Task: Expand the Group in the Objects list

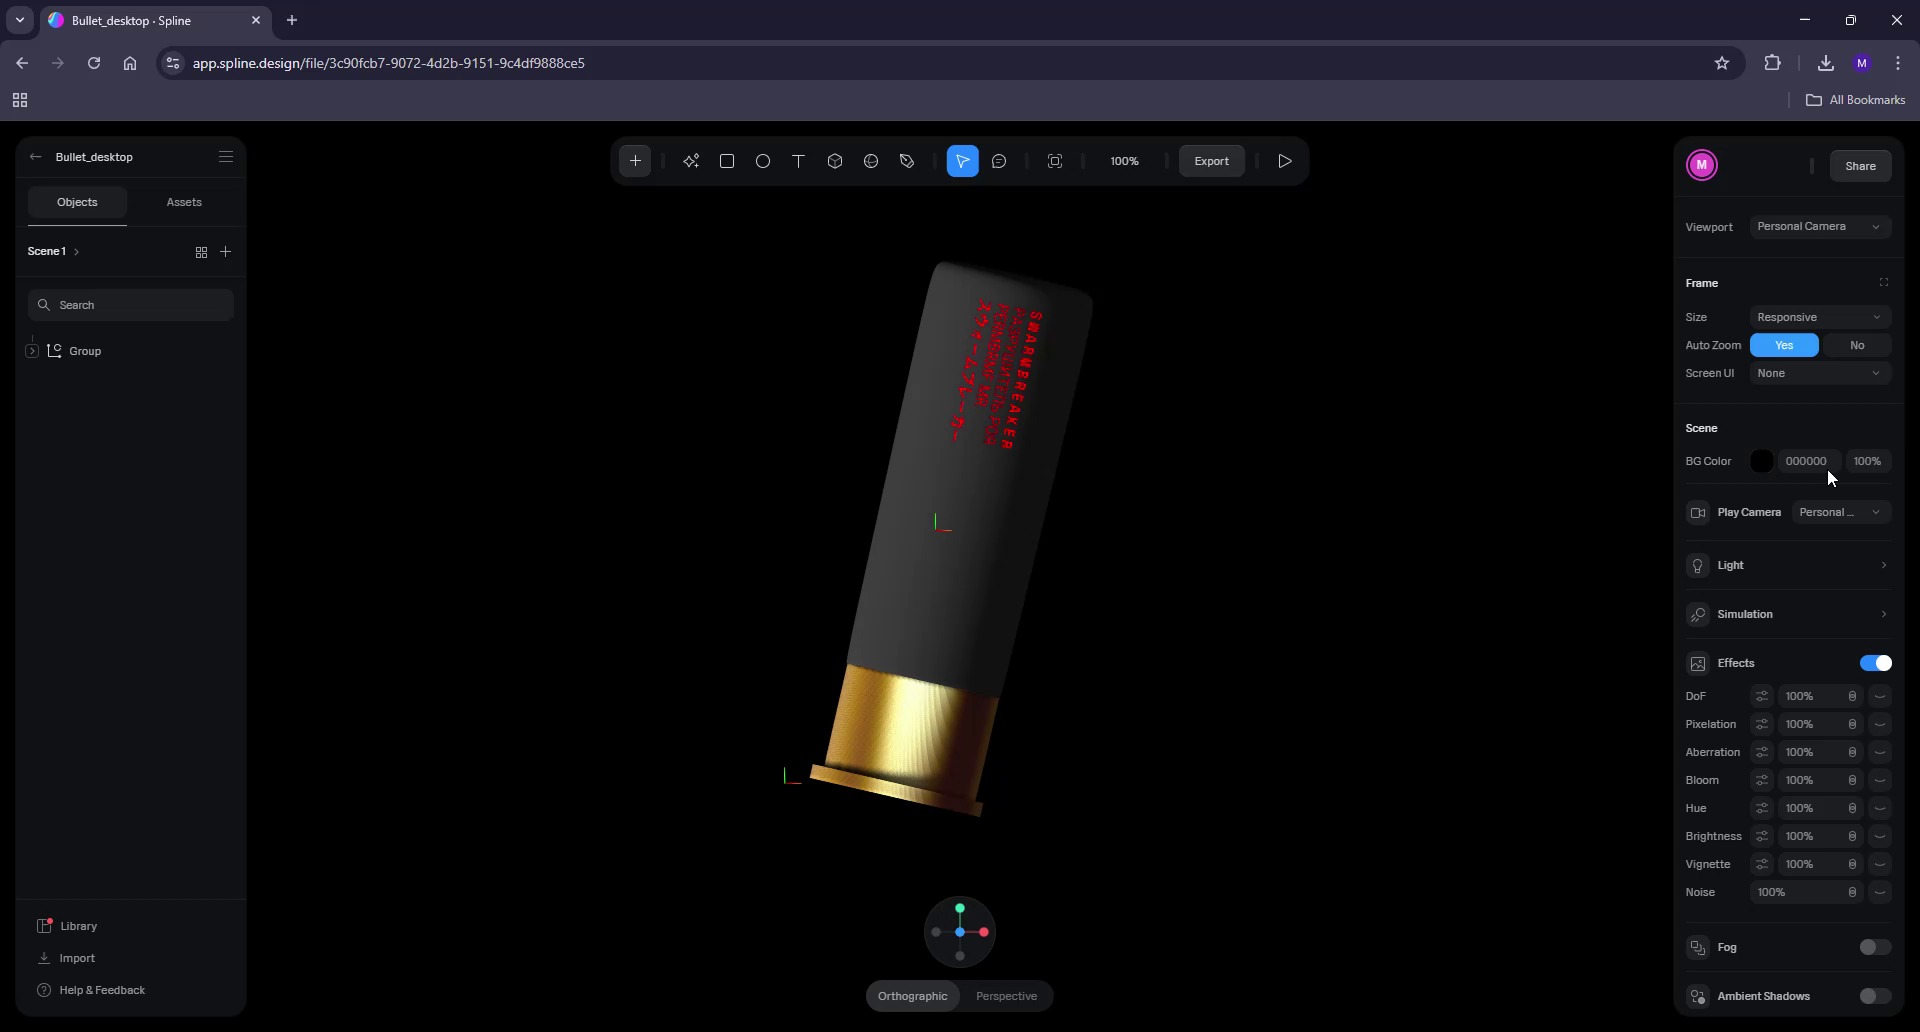Action: [x=33, y=351]
